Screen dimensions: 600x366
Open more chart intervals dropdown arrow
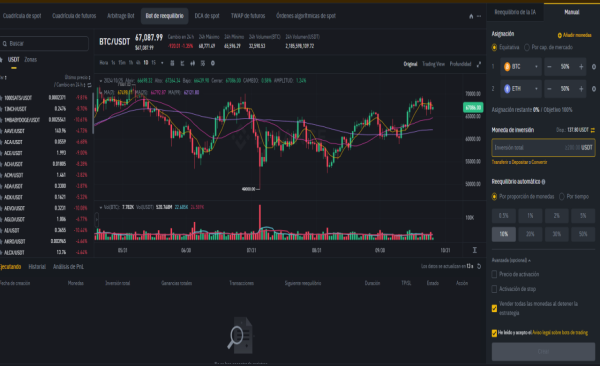pyautogui.click(x=162, y=63)
